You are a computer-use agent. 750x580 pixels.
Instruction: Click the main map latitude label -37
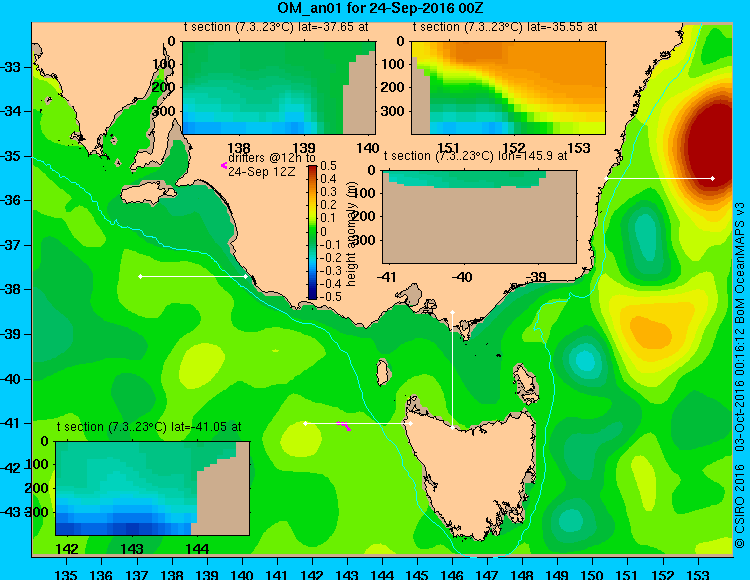point(11,245)
